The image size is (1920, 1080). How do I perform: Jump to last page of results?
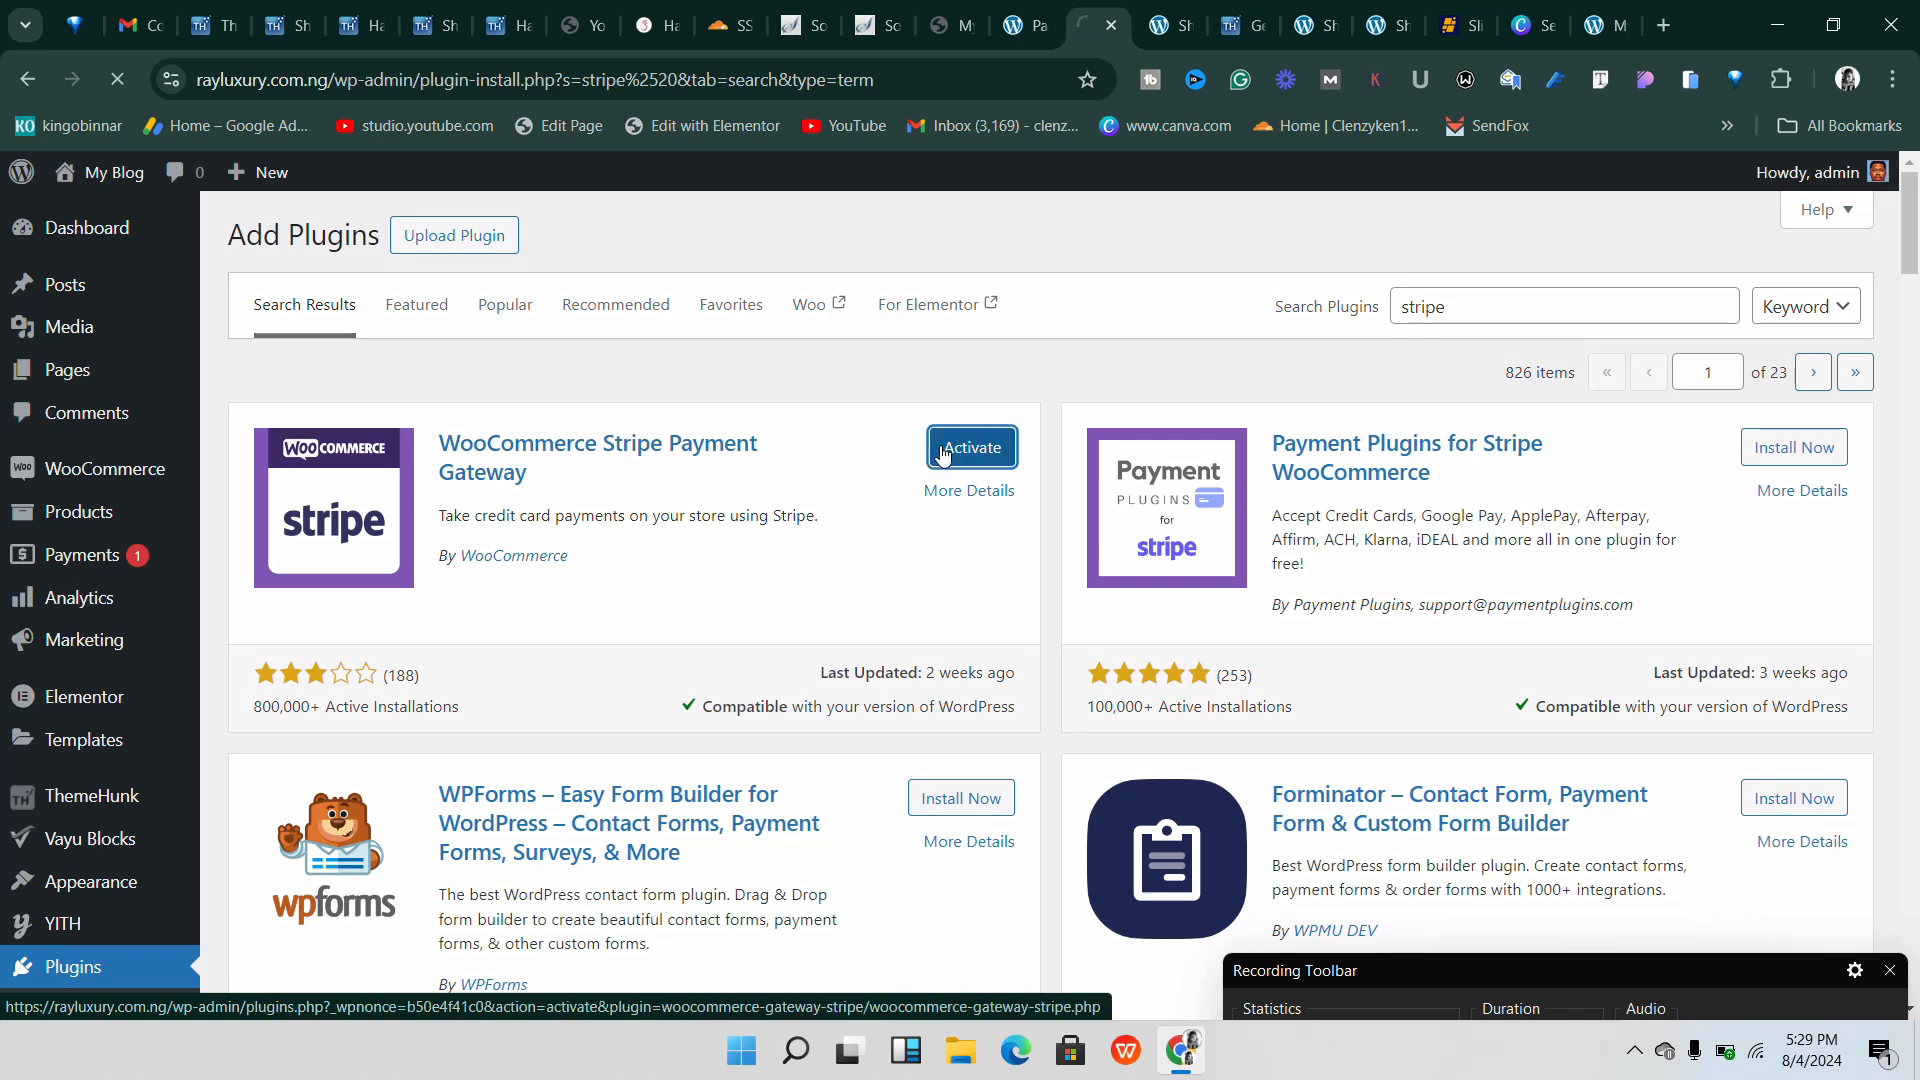pyautogui.click(x=1855, y=372)
